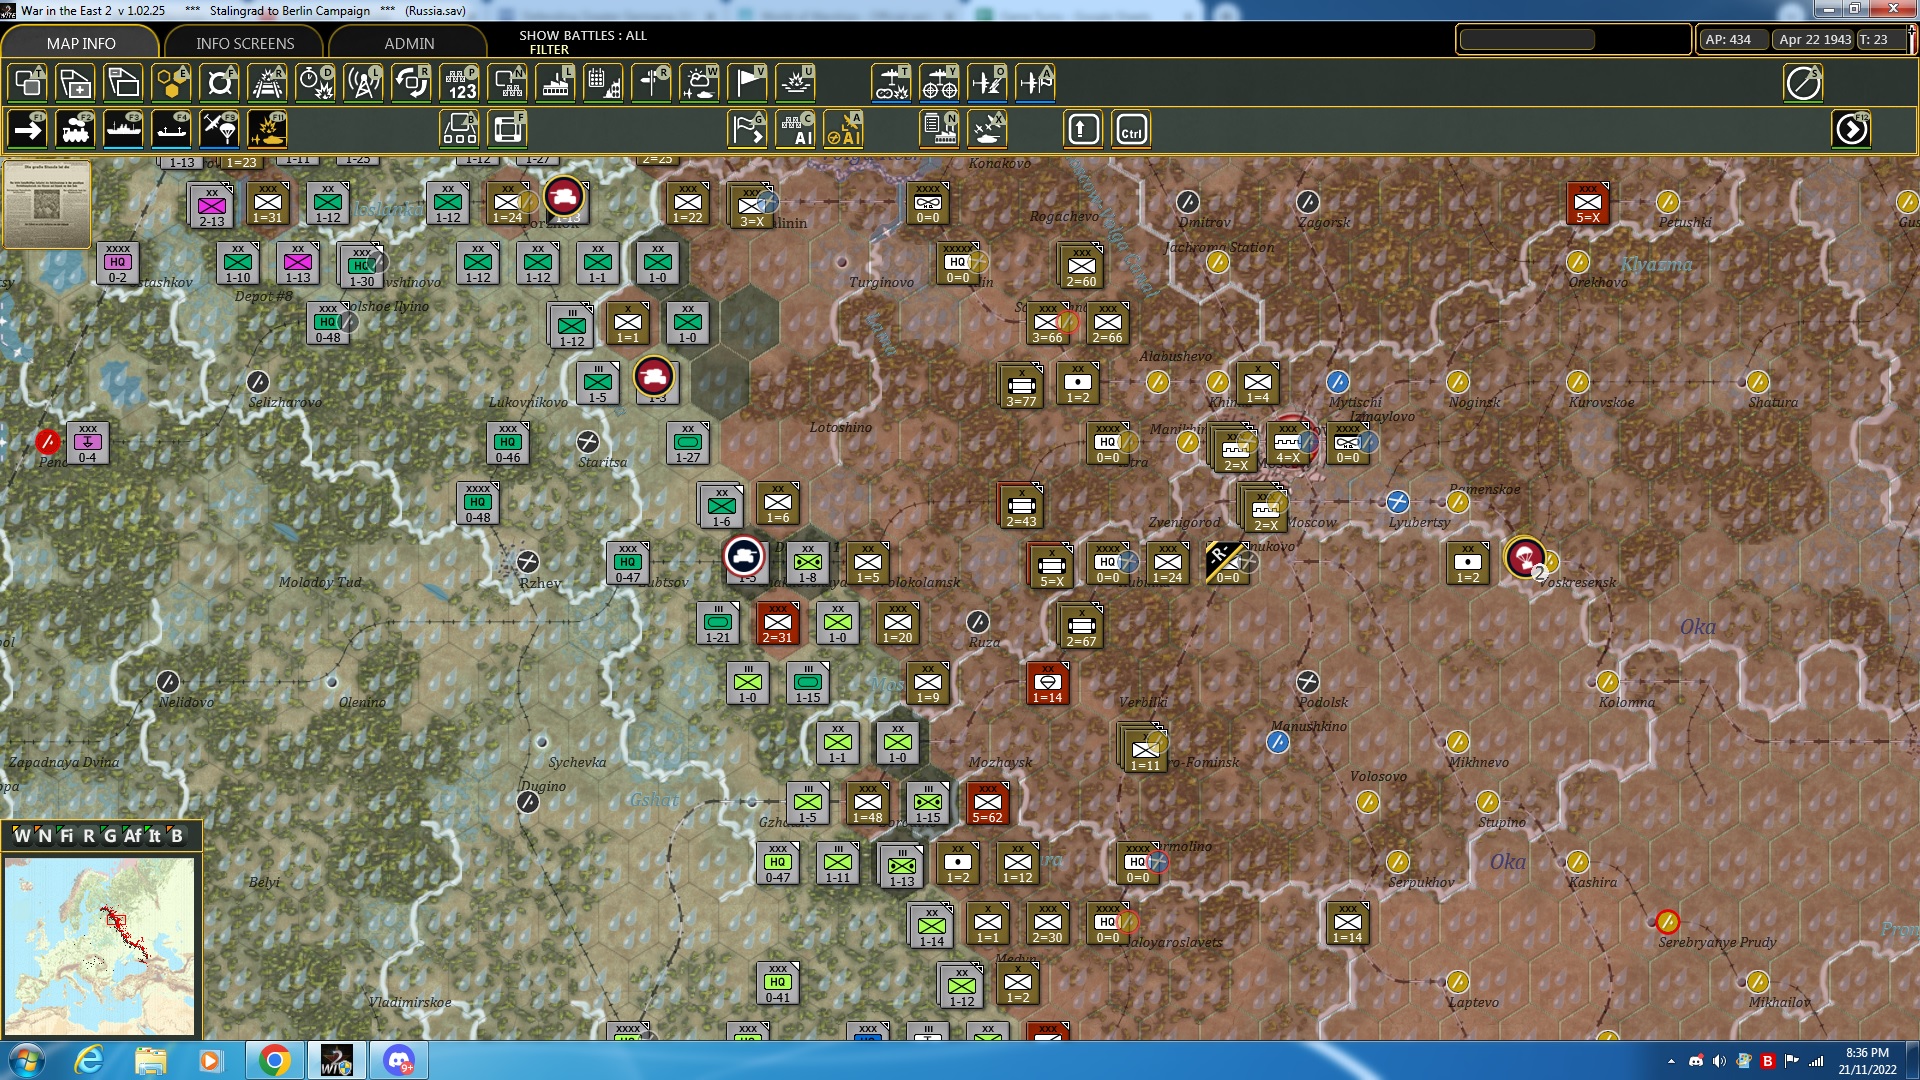Switch to the INFO SCREENS tab
The height and width of the screenshot is (1080, 1920).
(243, 43)
